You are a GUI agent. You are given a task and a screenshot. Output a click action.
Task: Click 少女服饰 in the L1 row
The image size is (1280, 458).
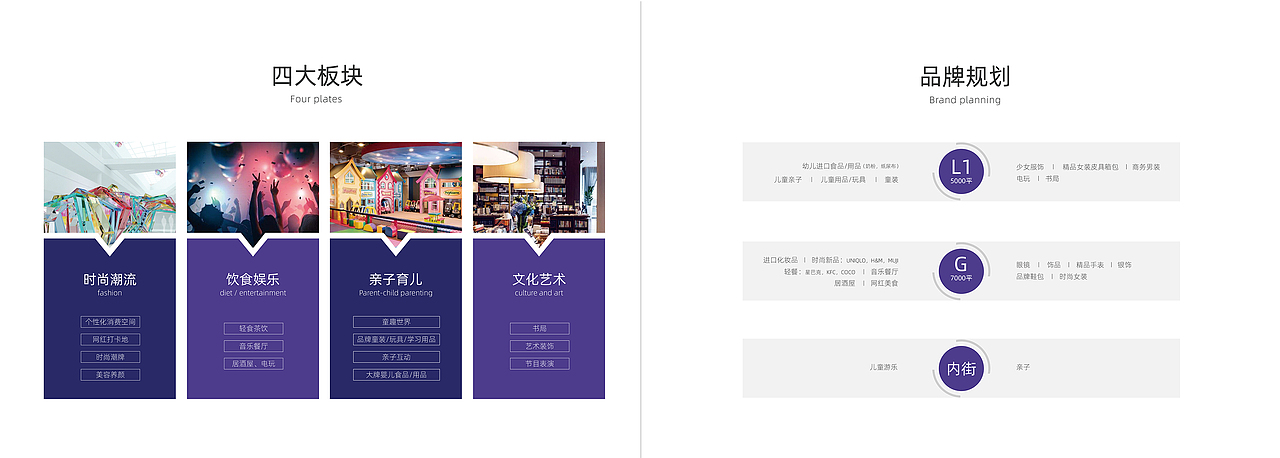tap(1030, 166)
